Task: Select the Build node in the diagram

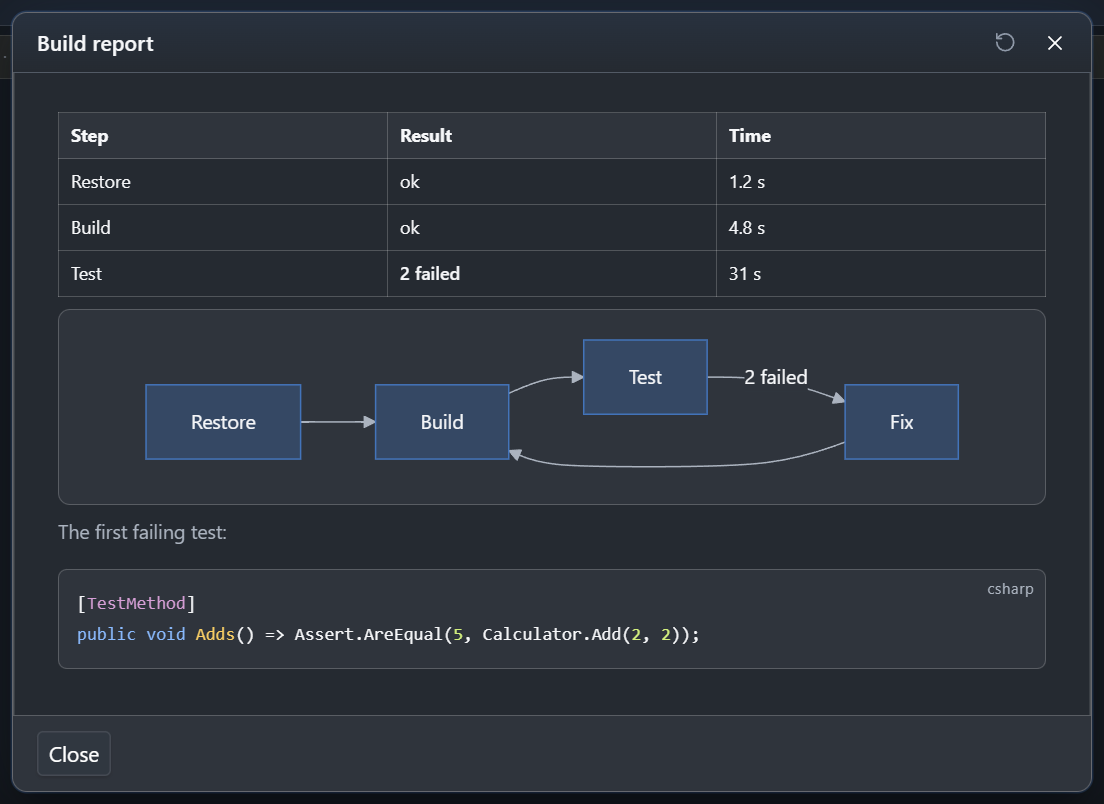Action: coord(442,422)
